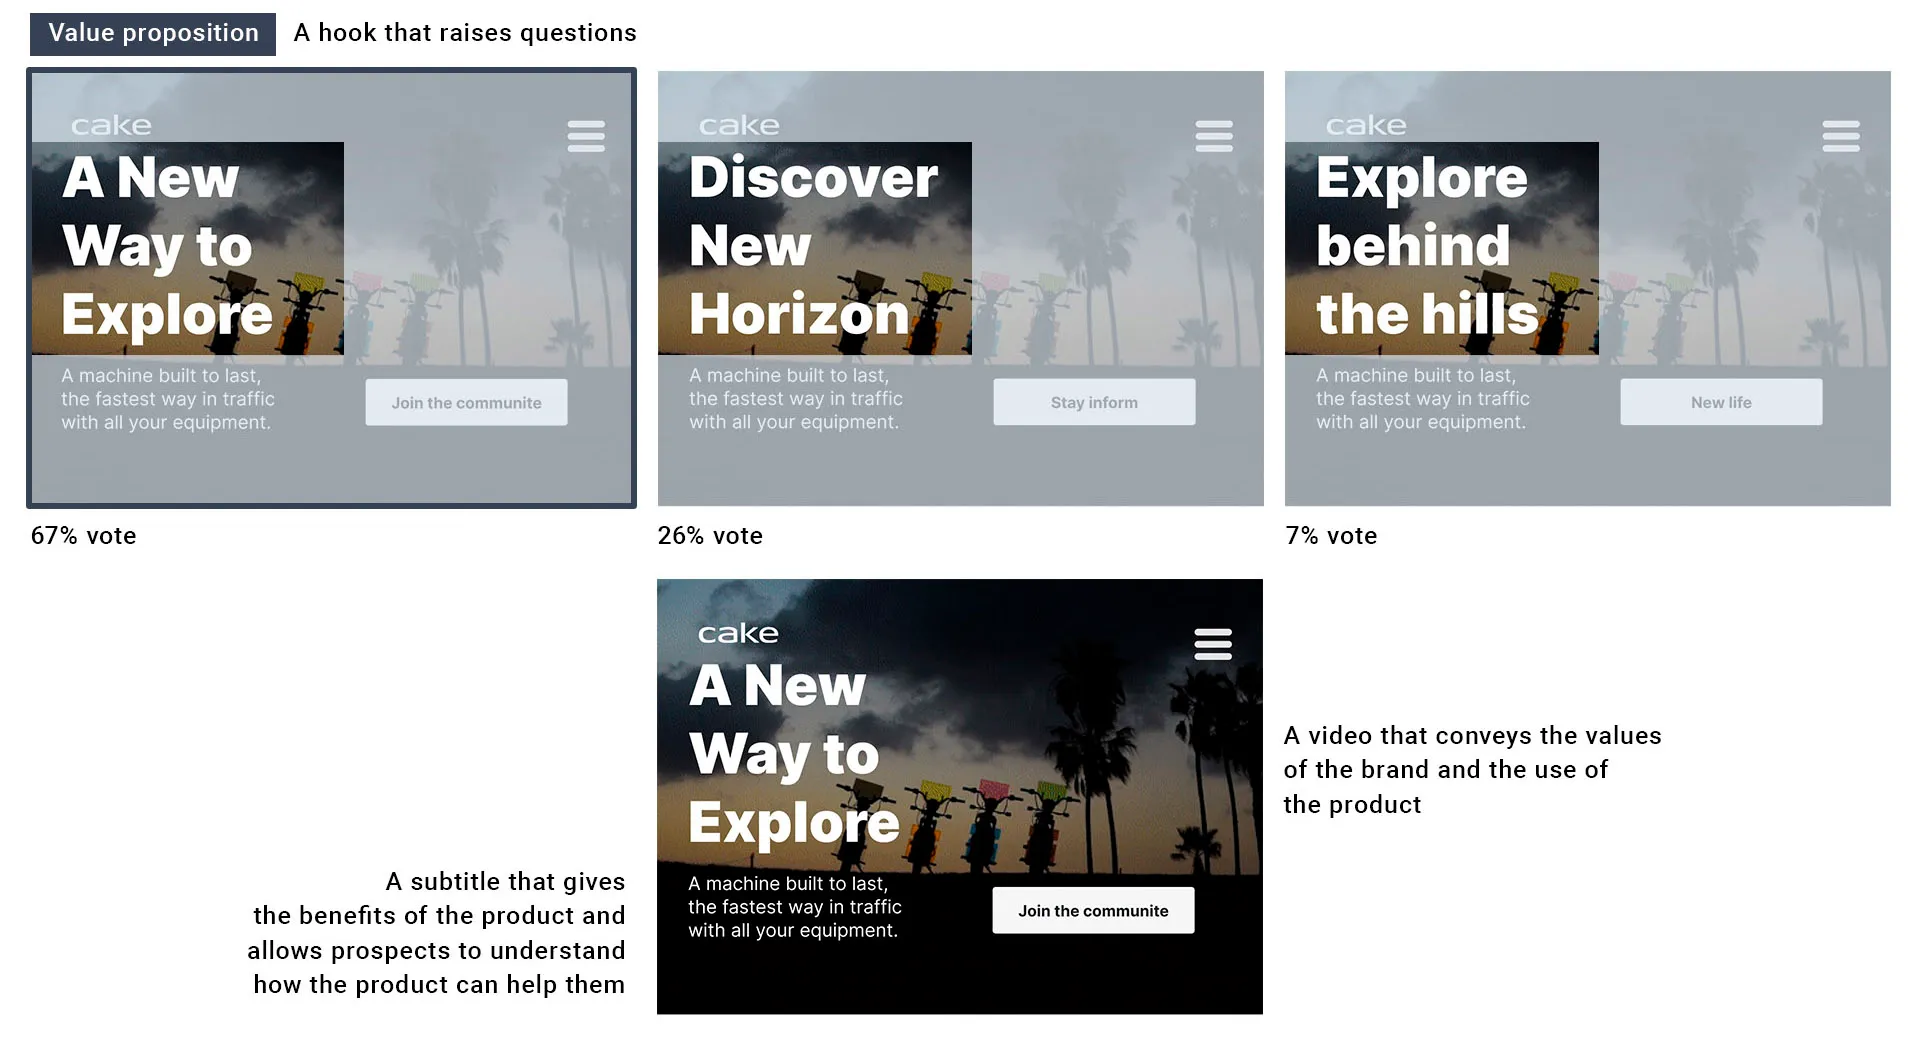Click the '26% vote' label
This screenshot has height=1043, width=1920.
coord(710,536)
